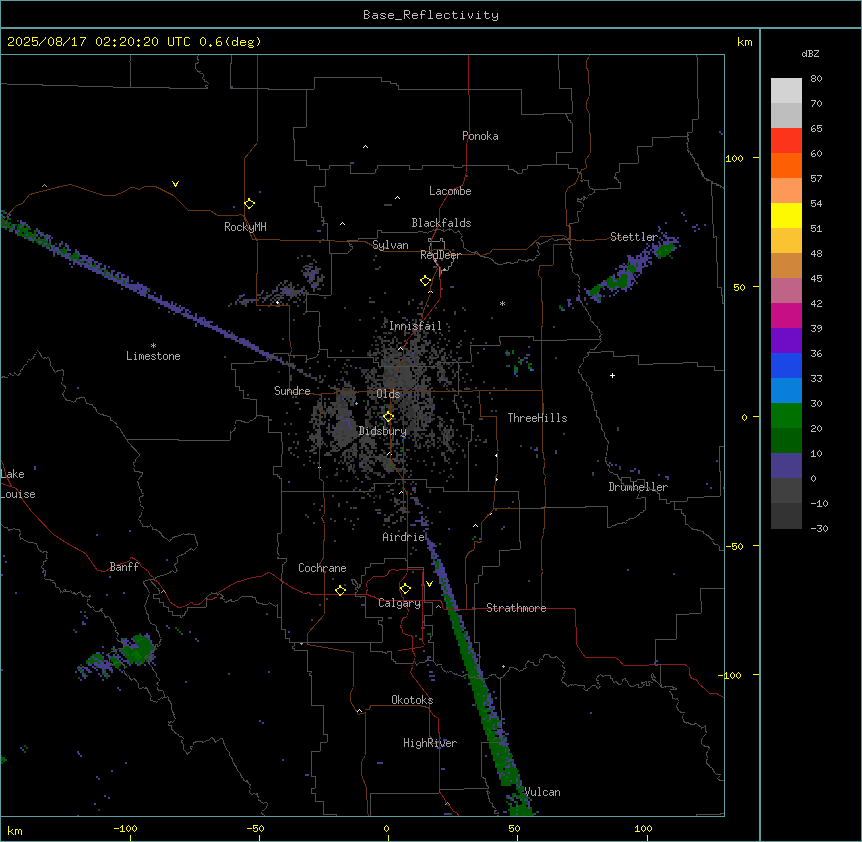This screenshot has width=862, height=842.
Task: Click the Calgary city label
Action: pyautogui.click(x=399, y=603)
